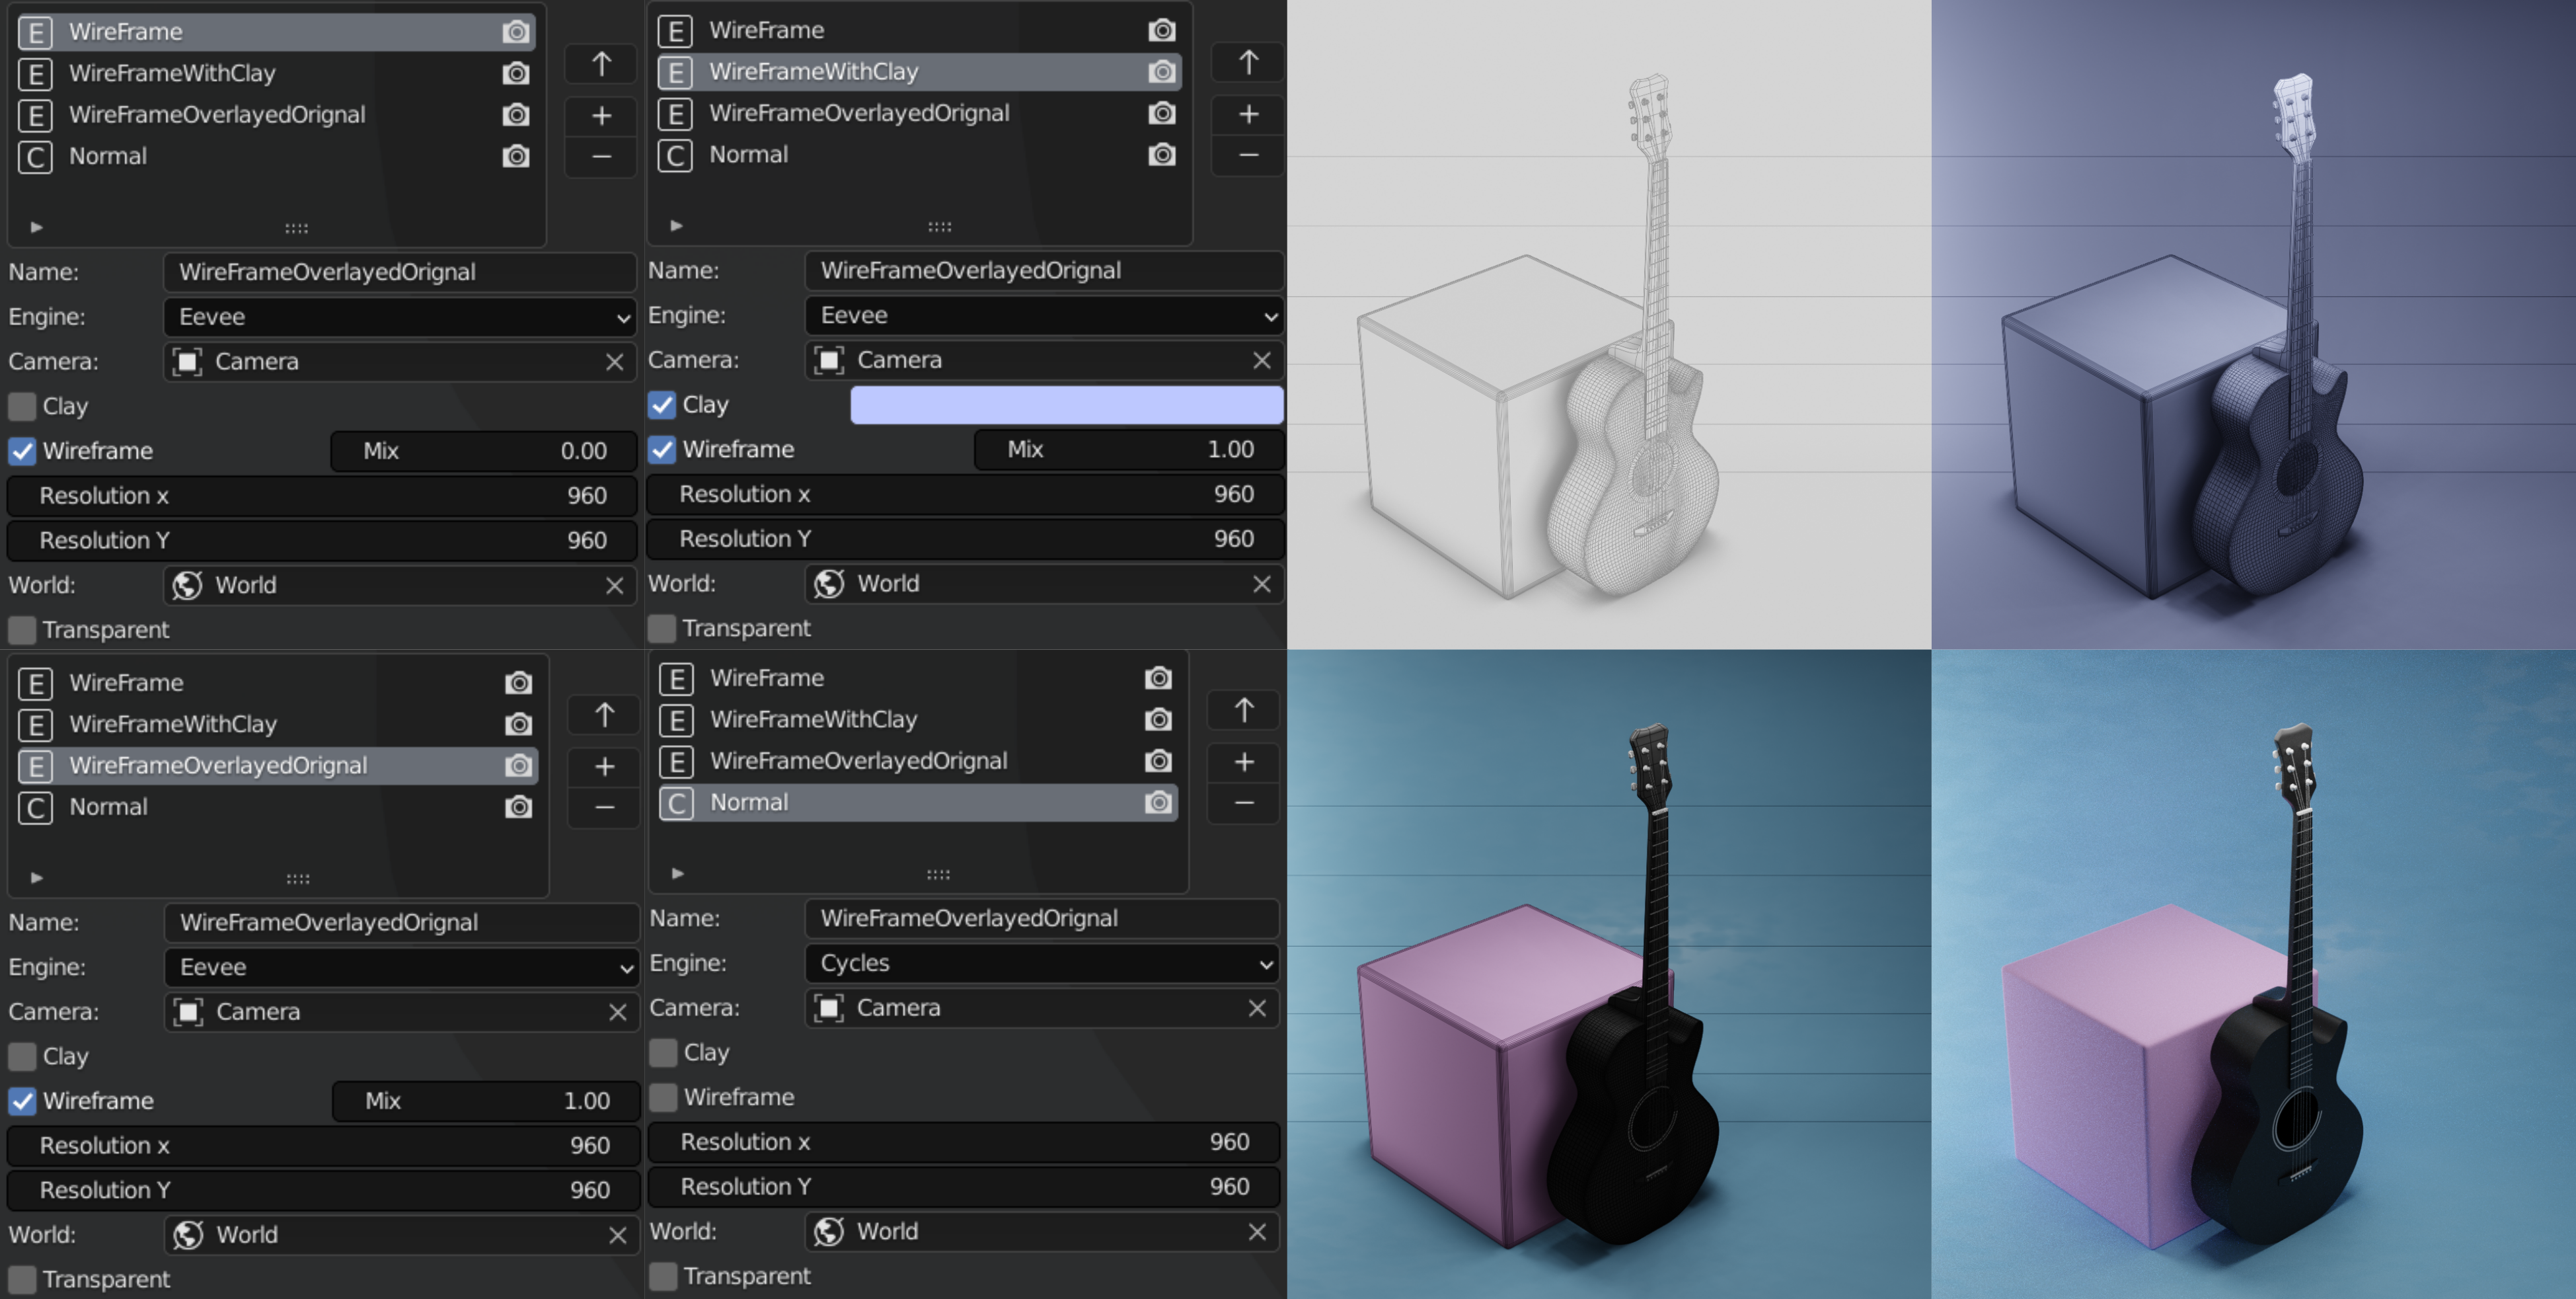The width and height of the screenshot is (2576, 1299).
Task: Click the move-up arrow in bottom-right panel
Action: pyautogui.click(x=1244, y=710)
